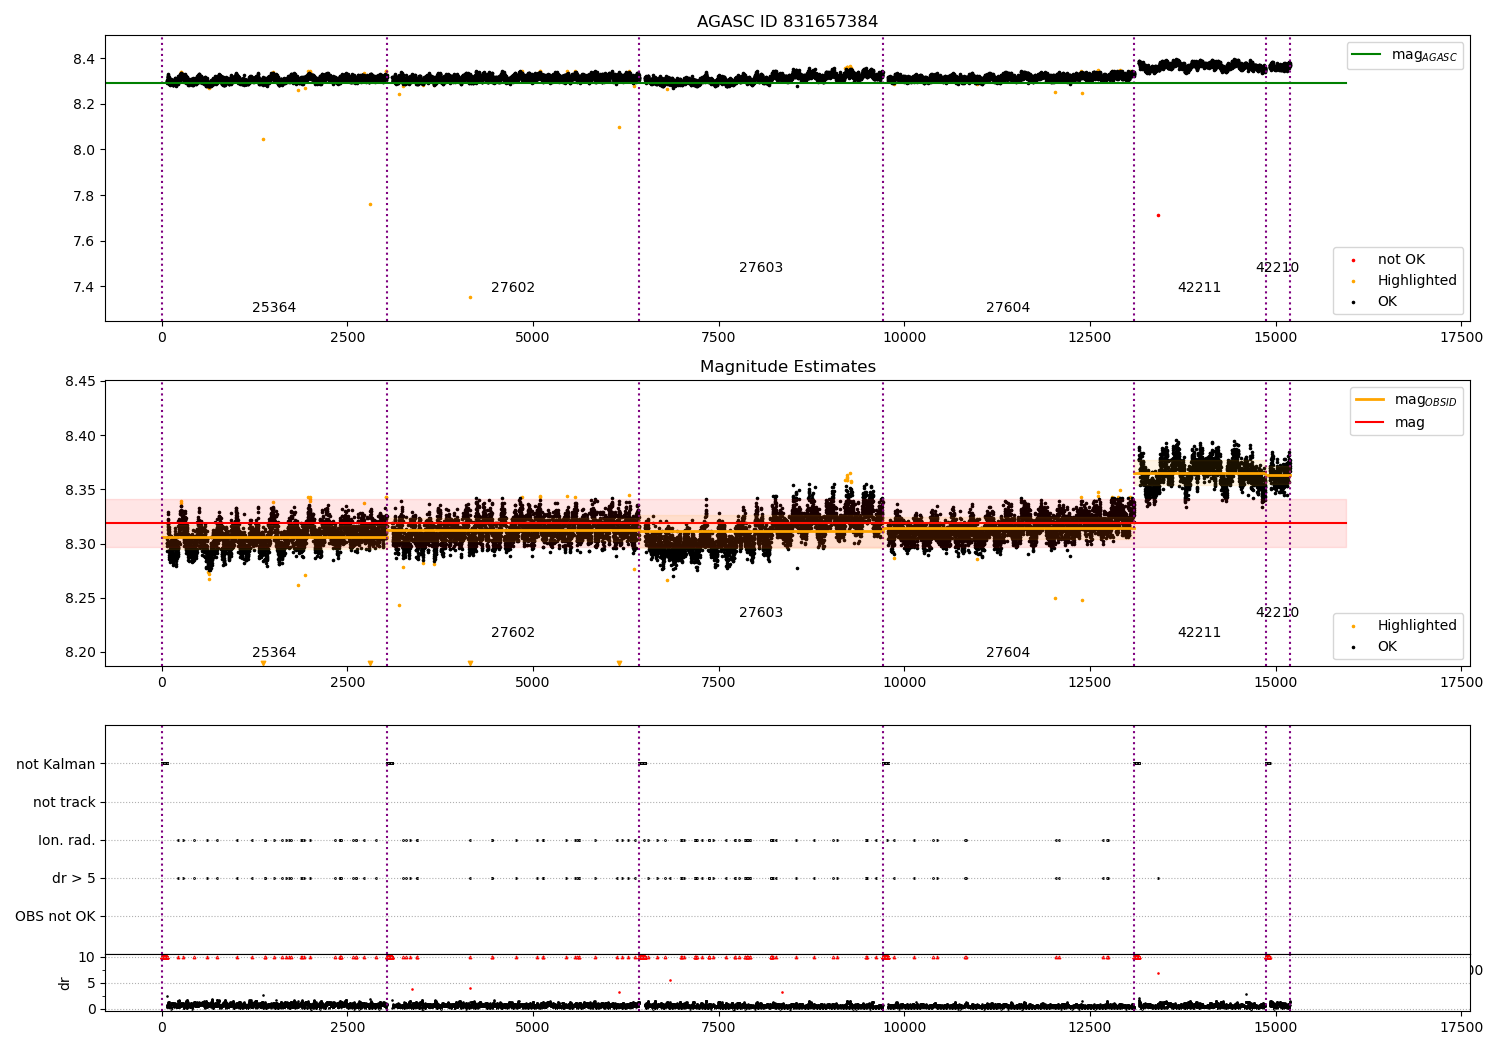Select the "OBS not OK" axis label

(x=55, y=916)
